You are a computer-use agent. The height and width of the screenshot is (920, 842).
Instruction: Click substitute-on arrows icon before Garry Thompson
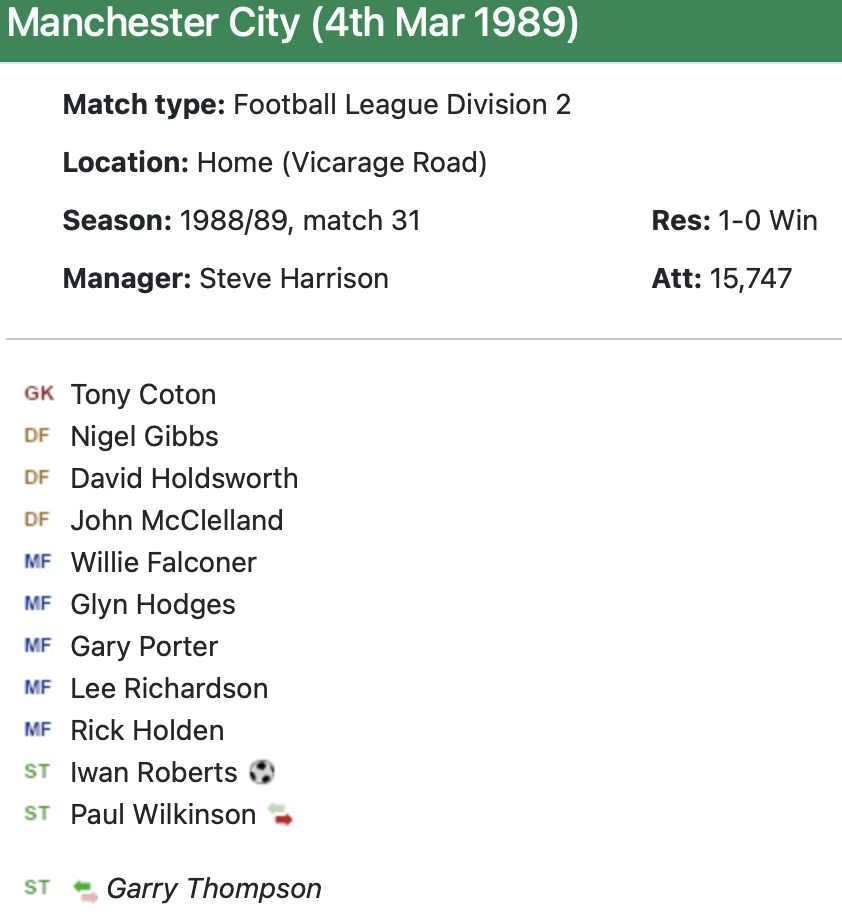pyautogui.click(x=86, y=889)
